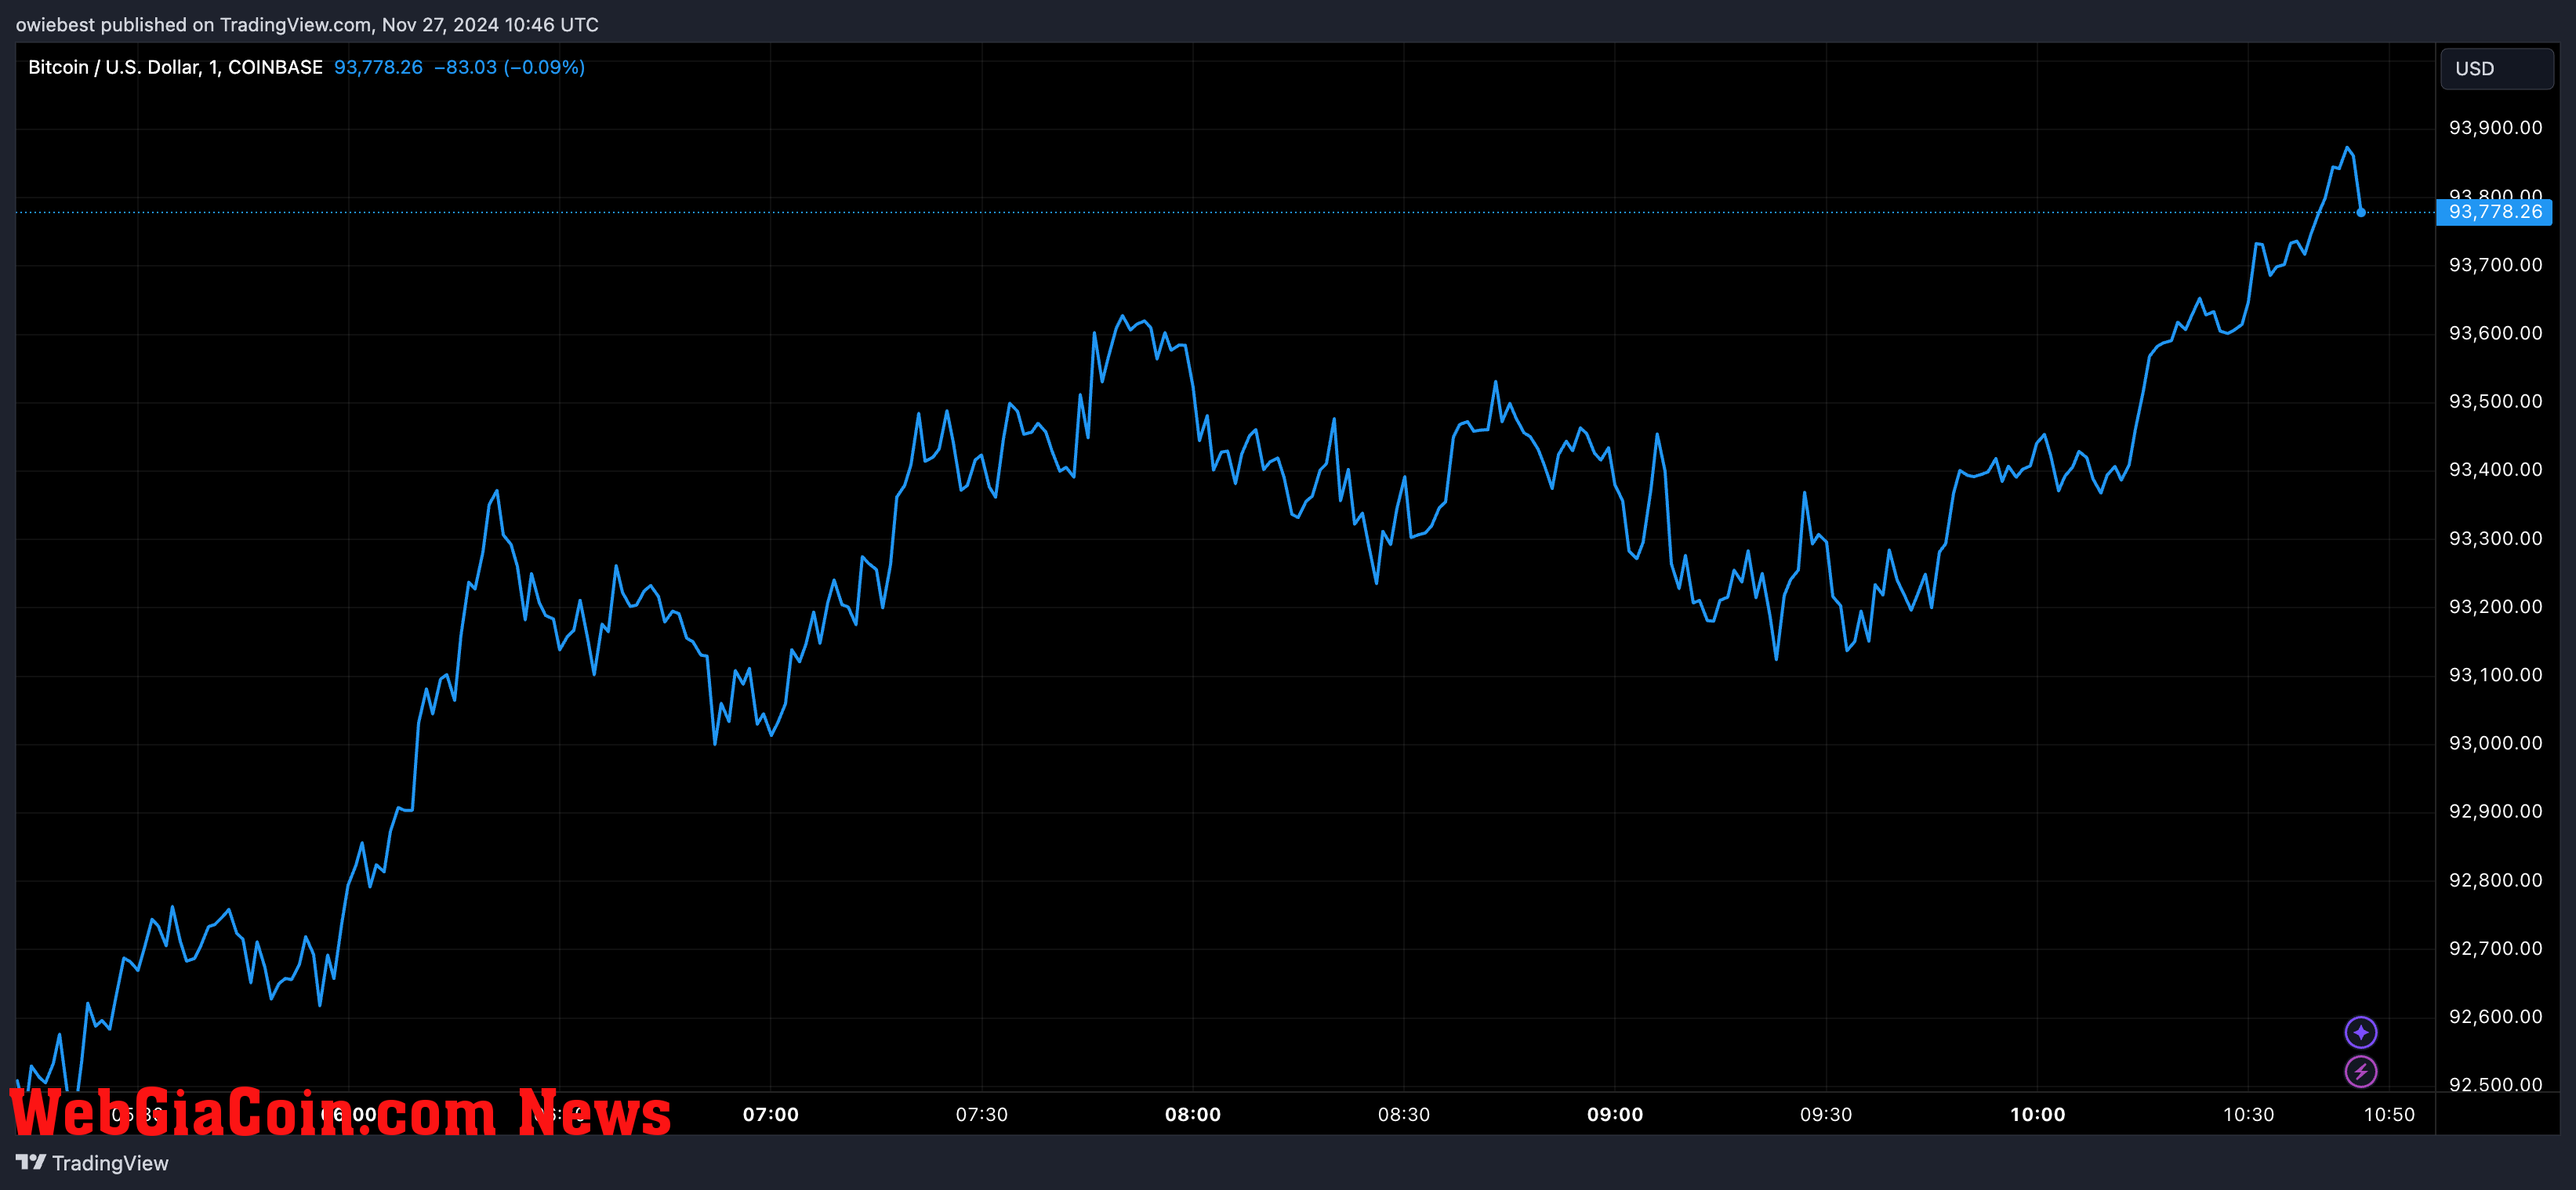Click the 09:00 time axis label
2576x1190 pixels.
coord(1614,1114)
